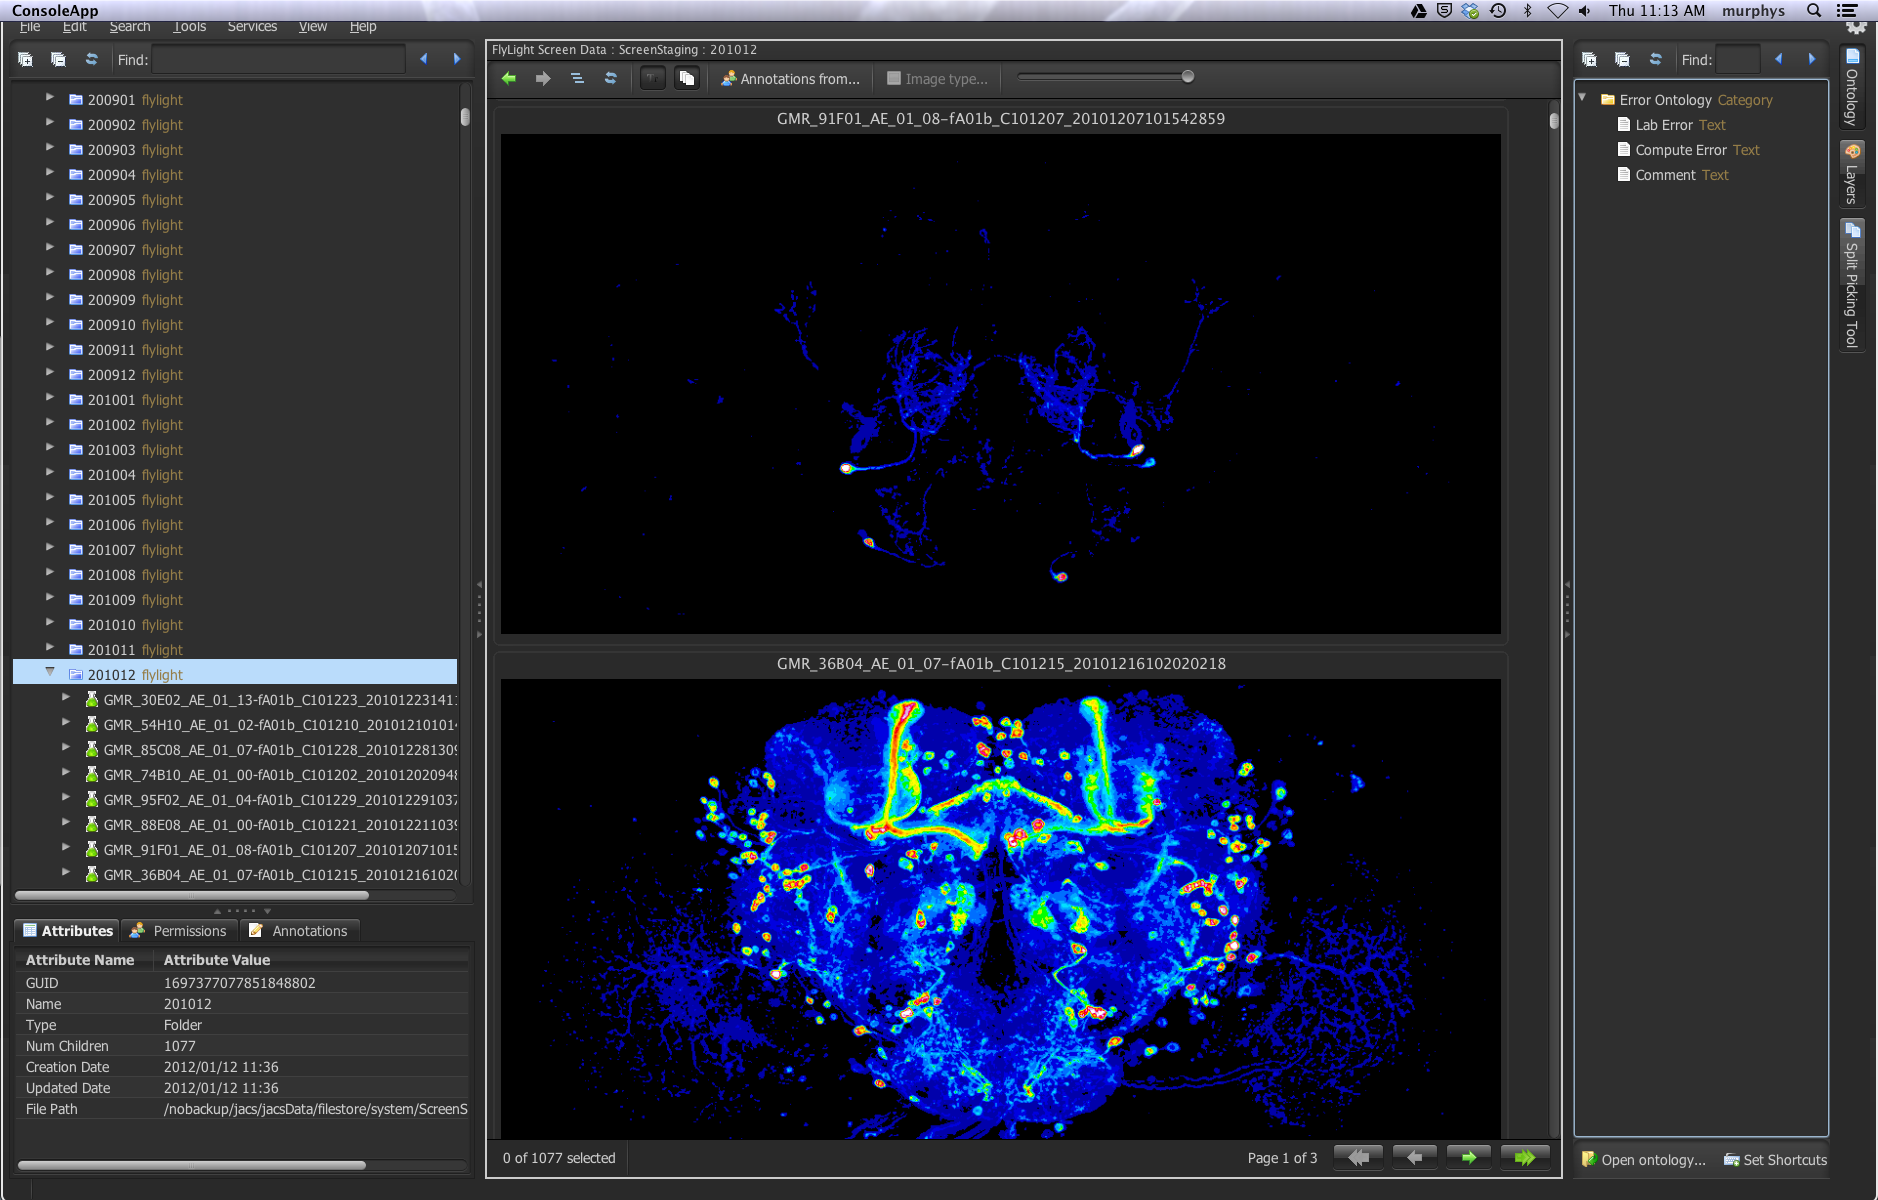Click the expand-all icon in left tree toolbar
1878x1200 pixels.
point(26,60)
